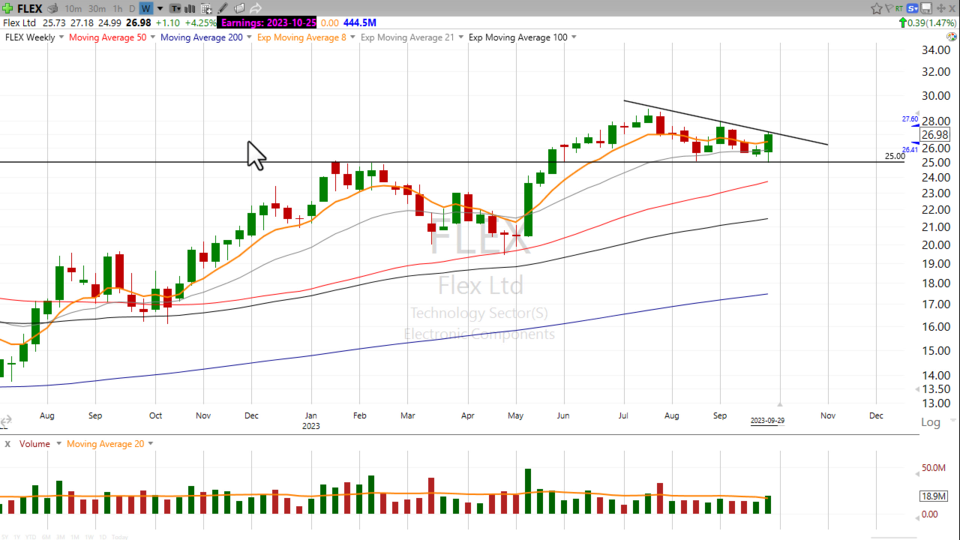The image size is (960, 540).
Task: Close the Volume pane with X
Action: pos(7,444)
